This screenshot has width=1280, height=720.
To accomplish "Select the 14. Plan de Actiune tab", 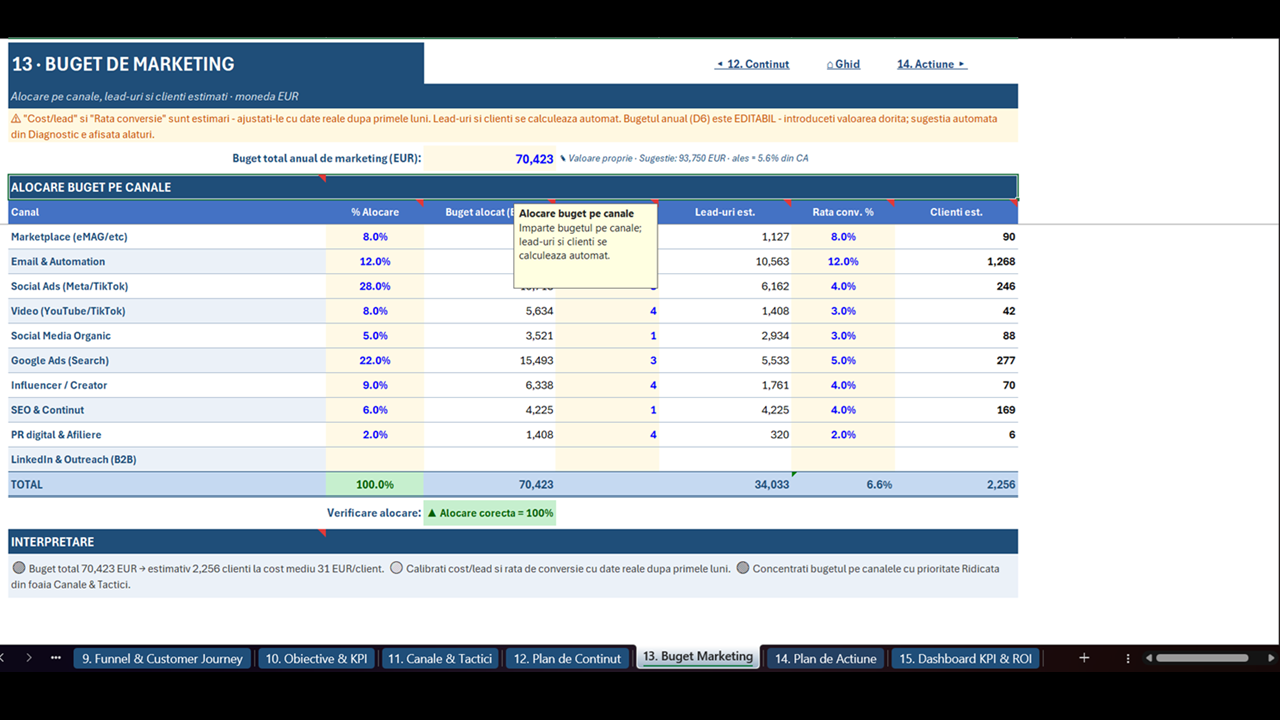I will point(825,658).
